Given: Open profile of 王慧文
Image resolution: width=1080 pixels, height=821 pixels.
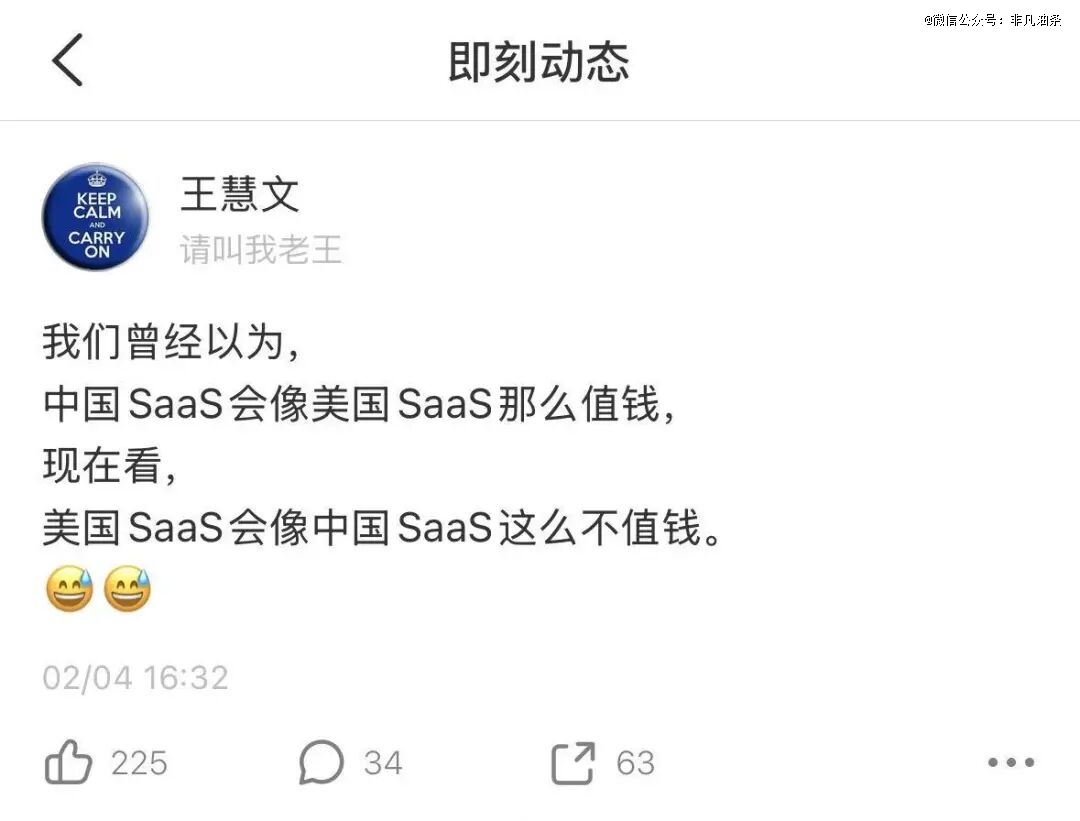Looking at the screenshot, I should (240, 194).
